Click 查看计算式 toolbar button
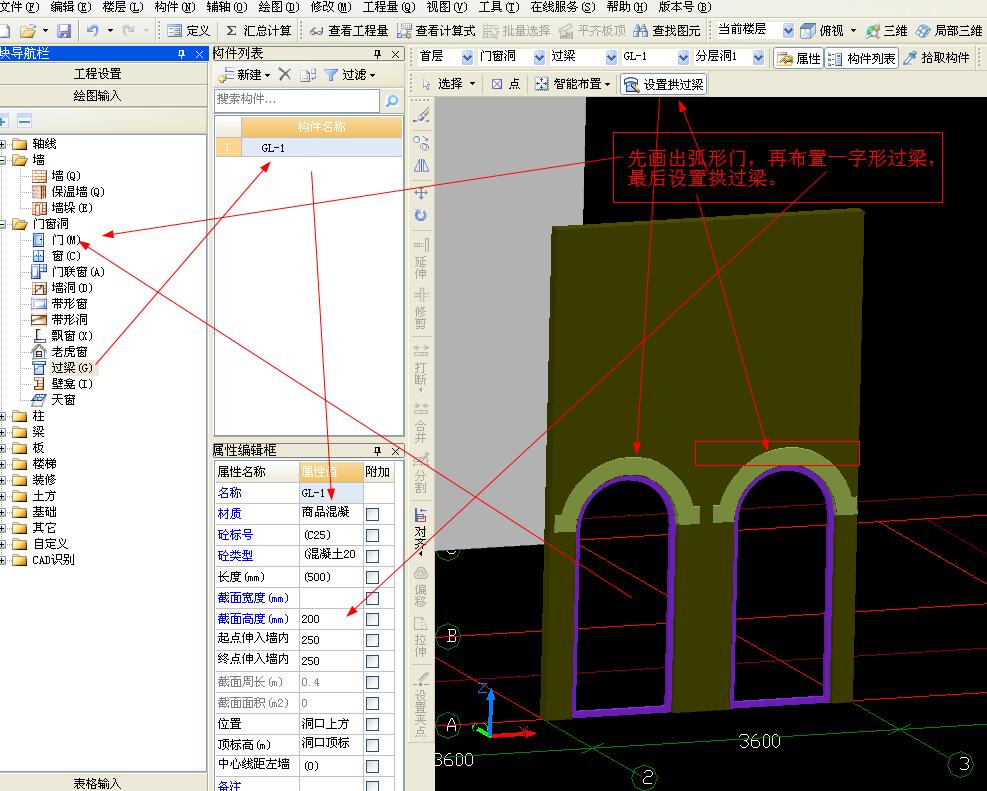The height and width of the screenshot is (791, 987). point(436,30)
